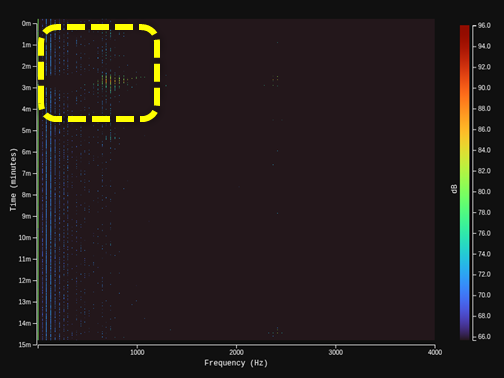Click the dB color scale gradient bar
The height and width of the screenshot is (378, 504).
point(465,182)
